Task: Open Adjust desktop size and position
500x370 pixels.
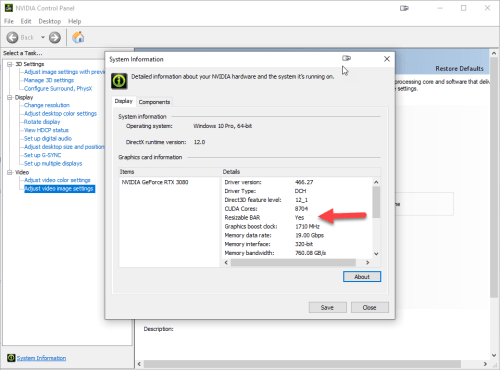Action: coord(64,147)
